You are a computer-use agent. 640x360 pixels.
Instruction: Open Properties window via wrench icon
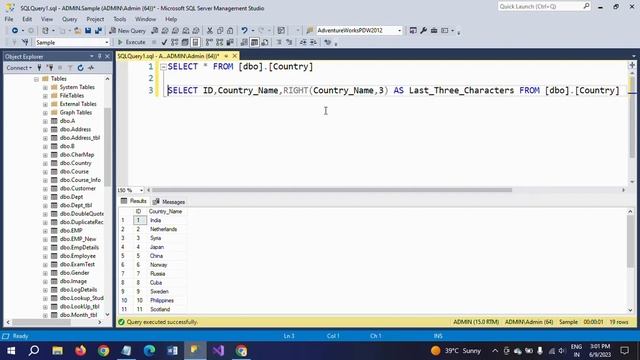pos(424,31)
